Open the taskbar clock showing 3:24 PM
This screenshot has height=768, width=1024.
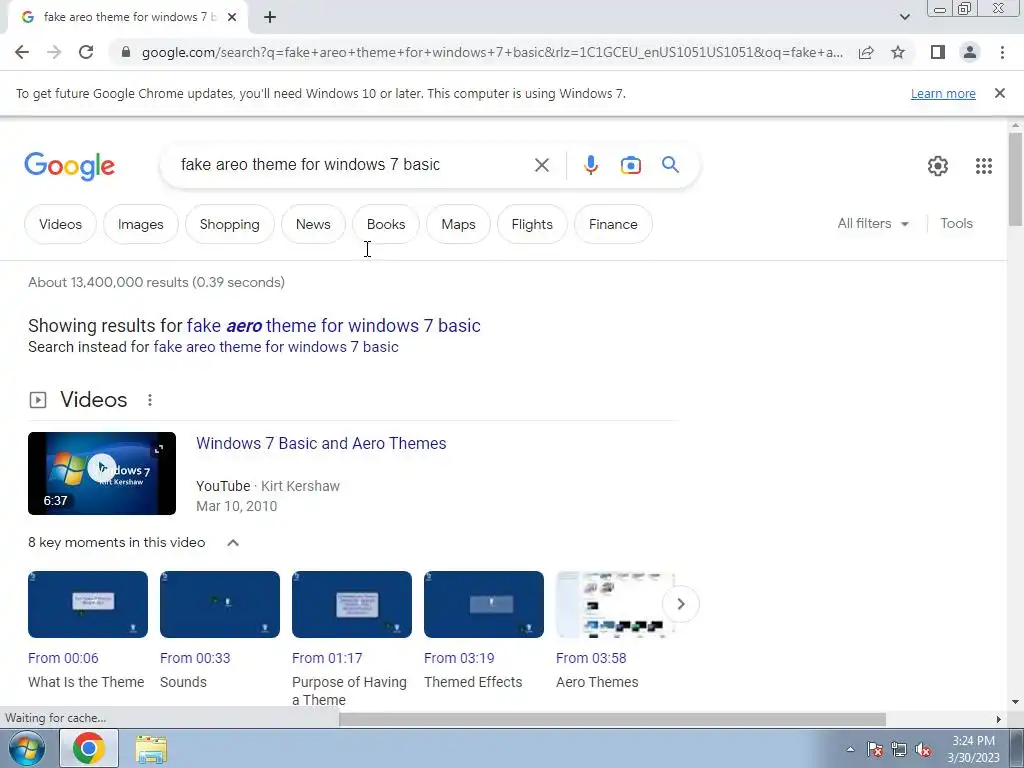click(973, 749)
